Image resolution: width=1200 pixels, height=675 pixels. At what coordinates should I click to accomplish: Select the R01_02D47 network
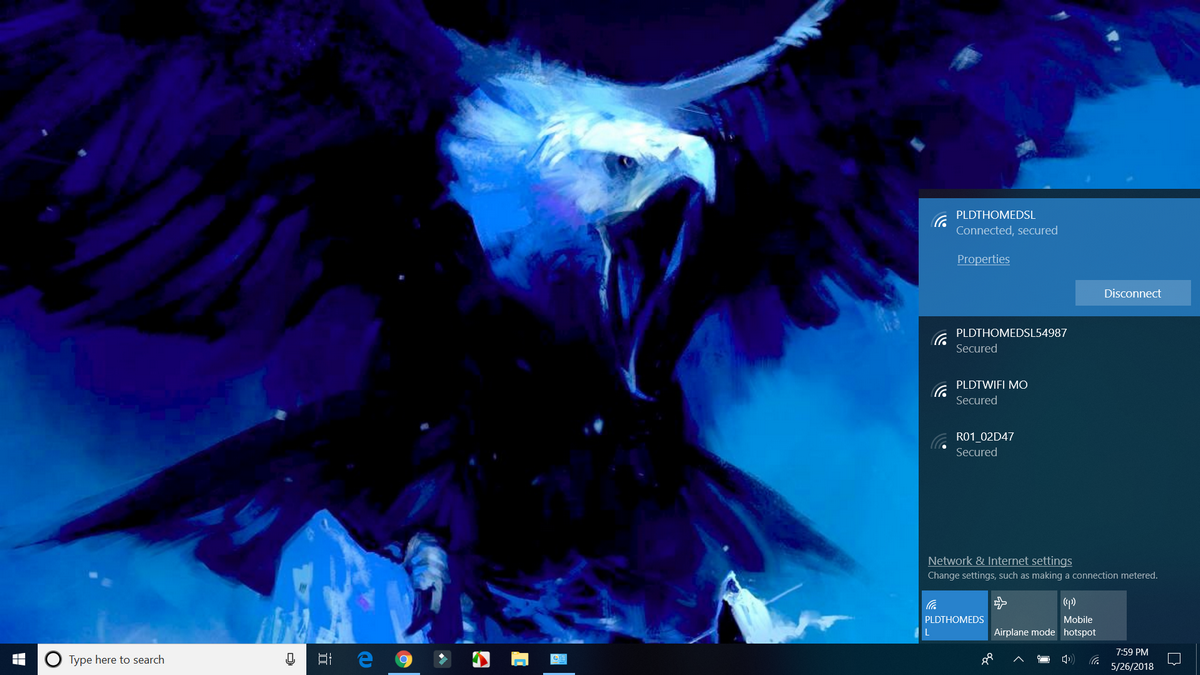[1059, 444]
